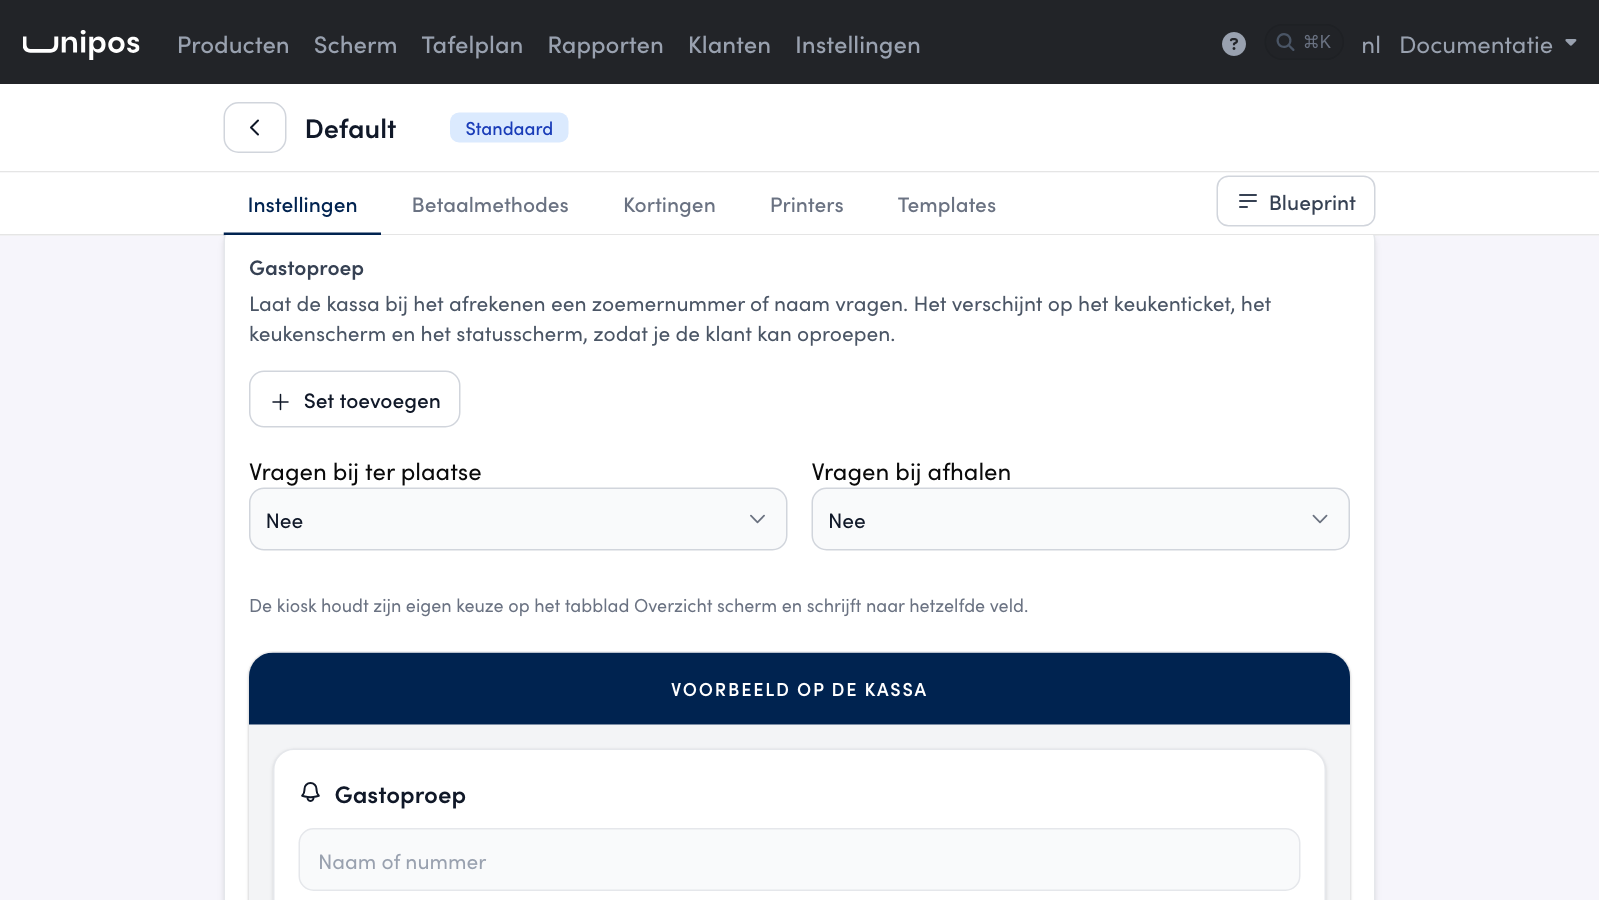Screen dimensions: 1599x900
Task: Switch language via the nl selector
Action: click(x=1371, y=45)
